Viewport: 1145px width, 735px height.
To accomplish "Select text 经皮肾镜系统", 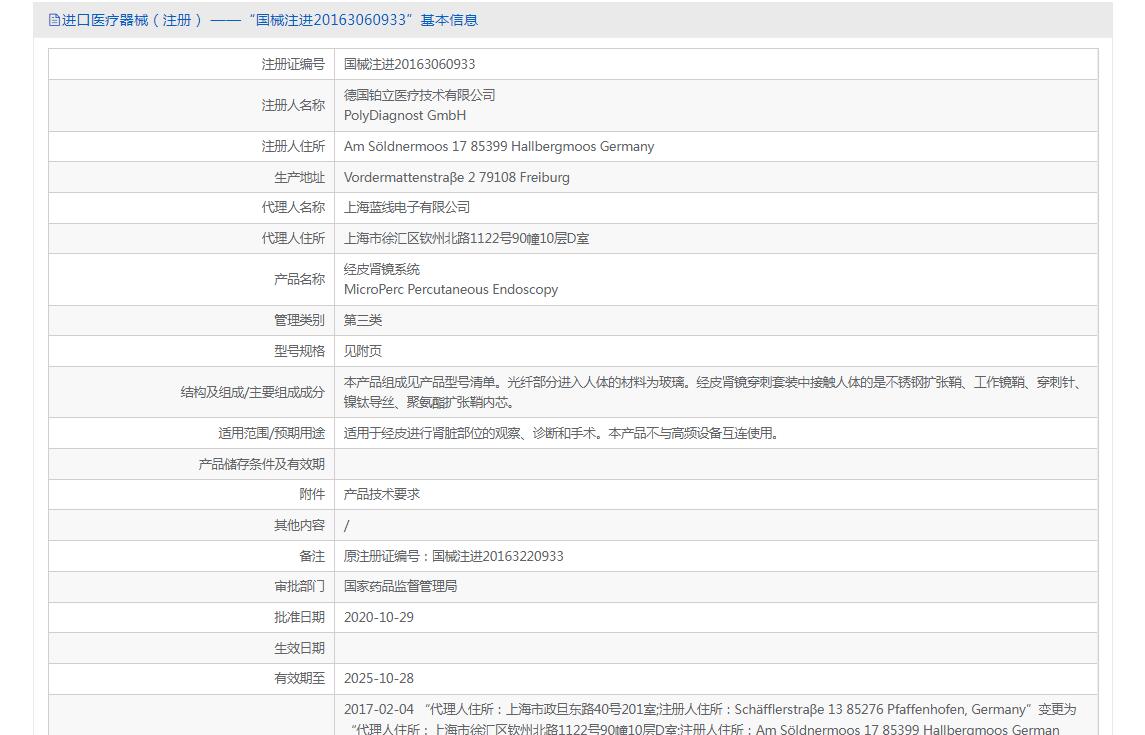I will 382,269.
